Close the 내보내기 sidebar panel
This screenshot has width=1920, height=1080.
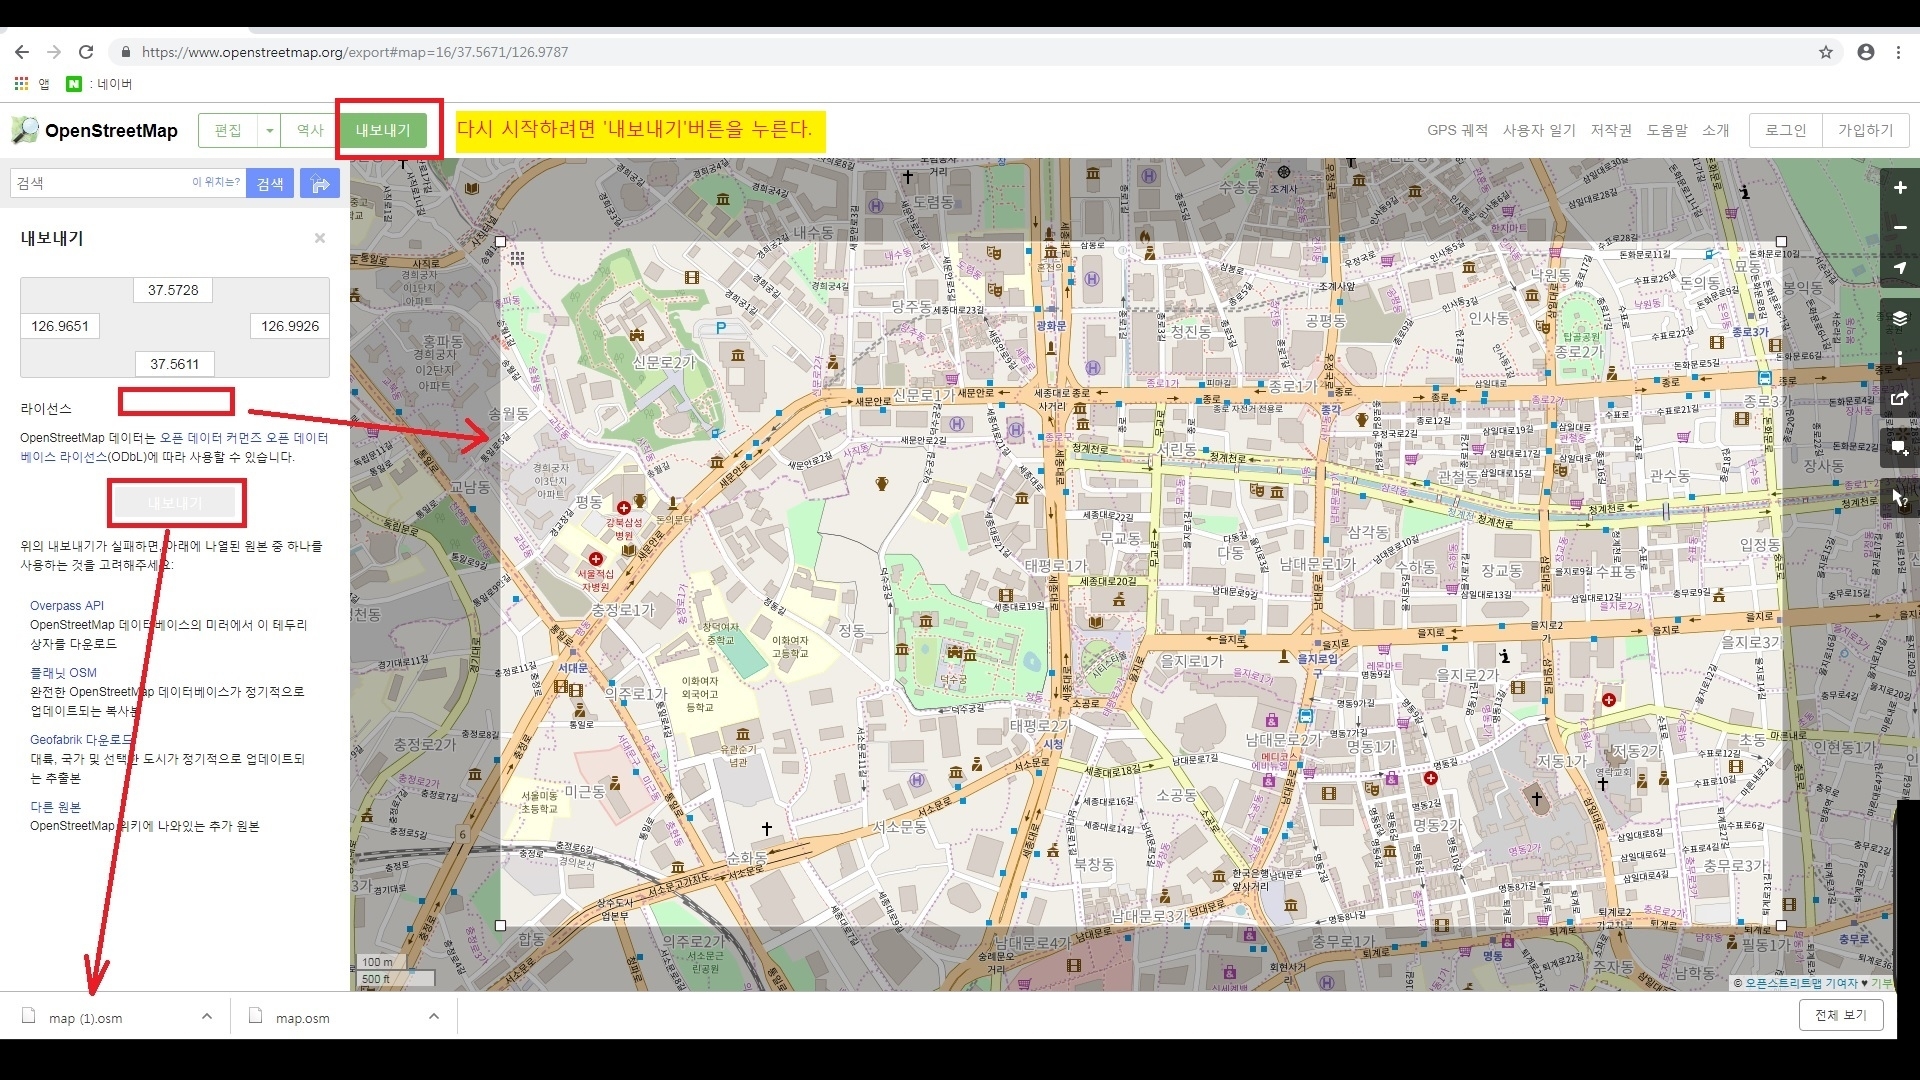click(x=320, y=238)
